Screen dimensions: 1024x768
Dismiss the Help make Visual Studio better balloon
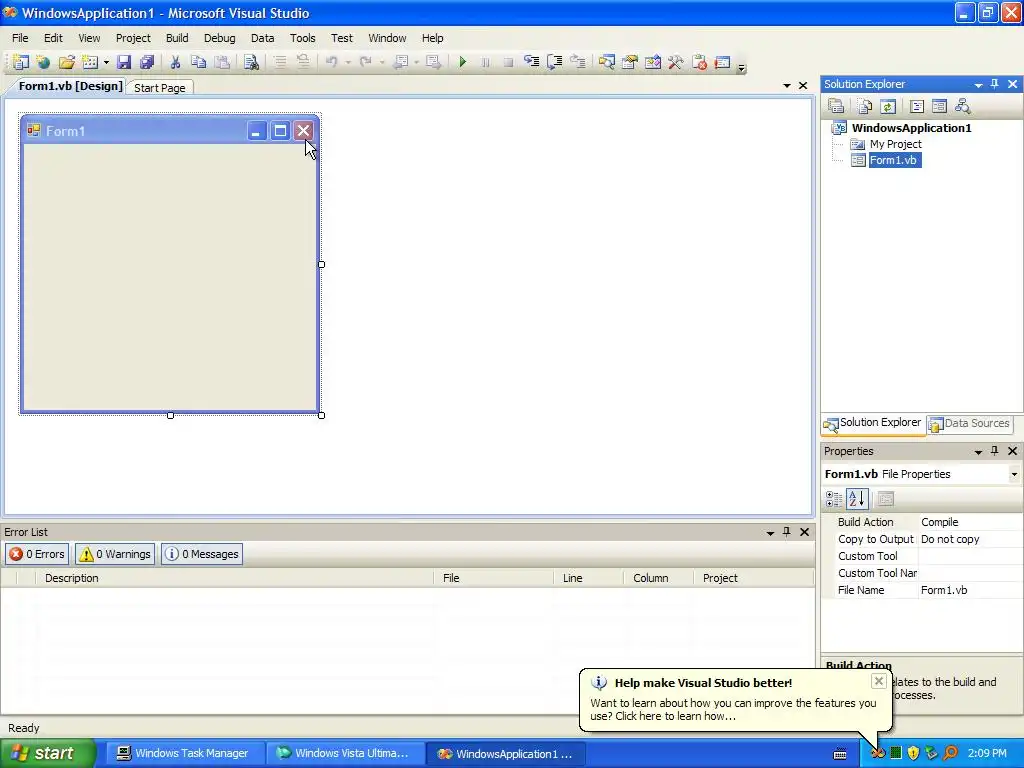tap(879, 681)
